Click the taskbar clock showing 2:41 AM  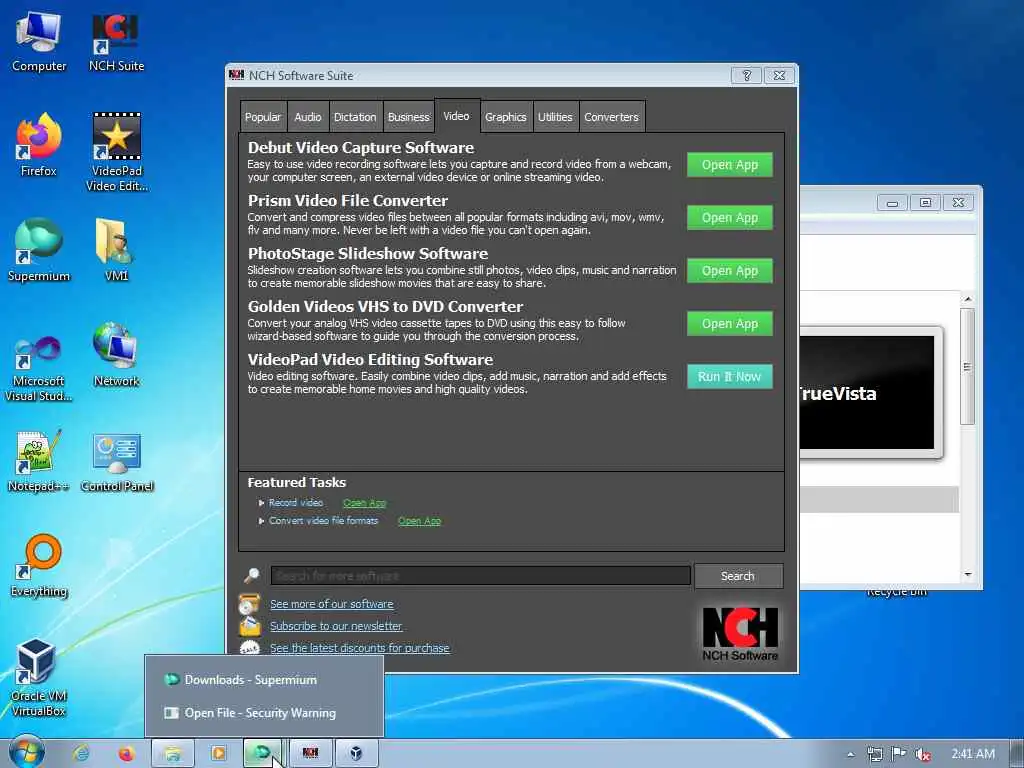pyautogui.click(x=972, y=754)
